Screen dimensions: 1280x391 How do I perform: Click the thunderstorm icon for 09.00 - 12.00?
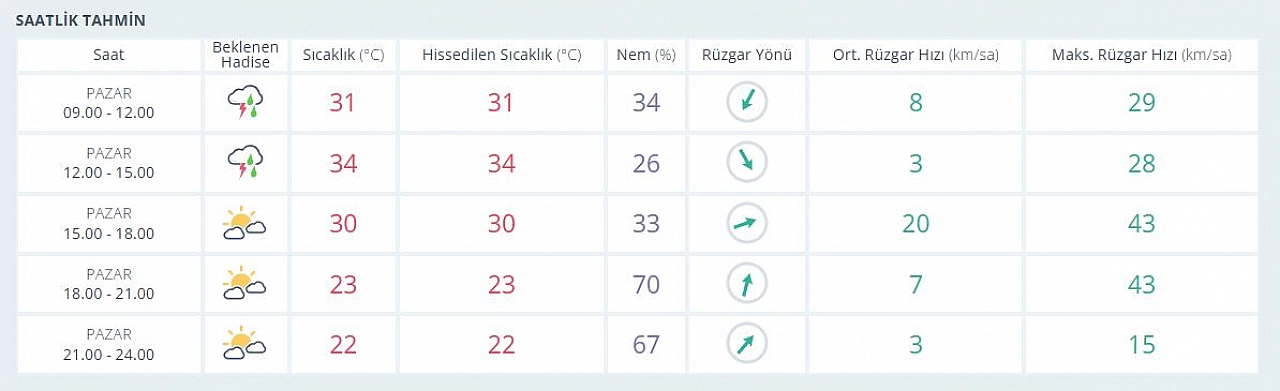click(x=245, y=102)
